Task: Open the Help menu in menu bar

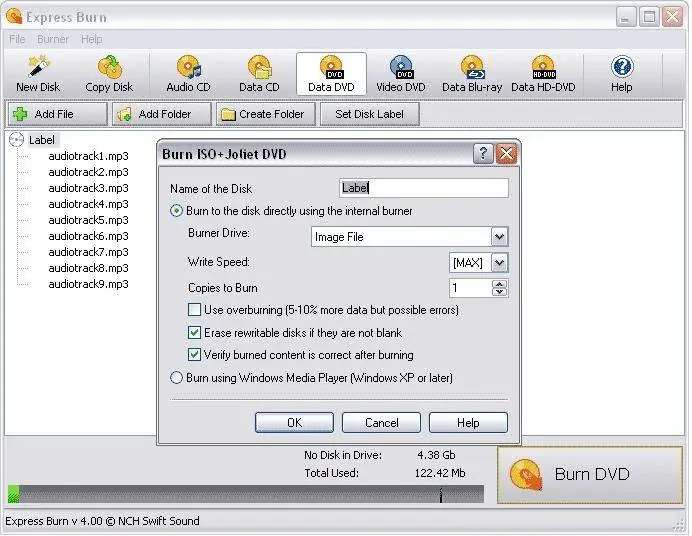Action: [91, 39]
